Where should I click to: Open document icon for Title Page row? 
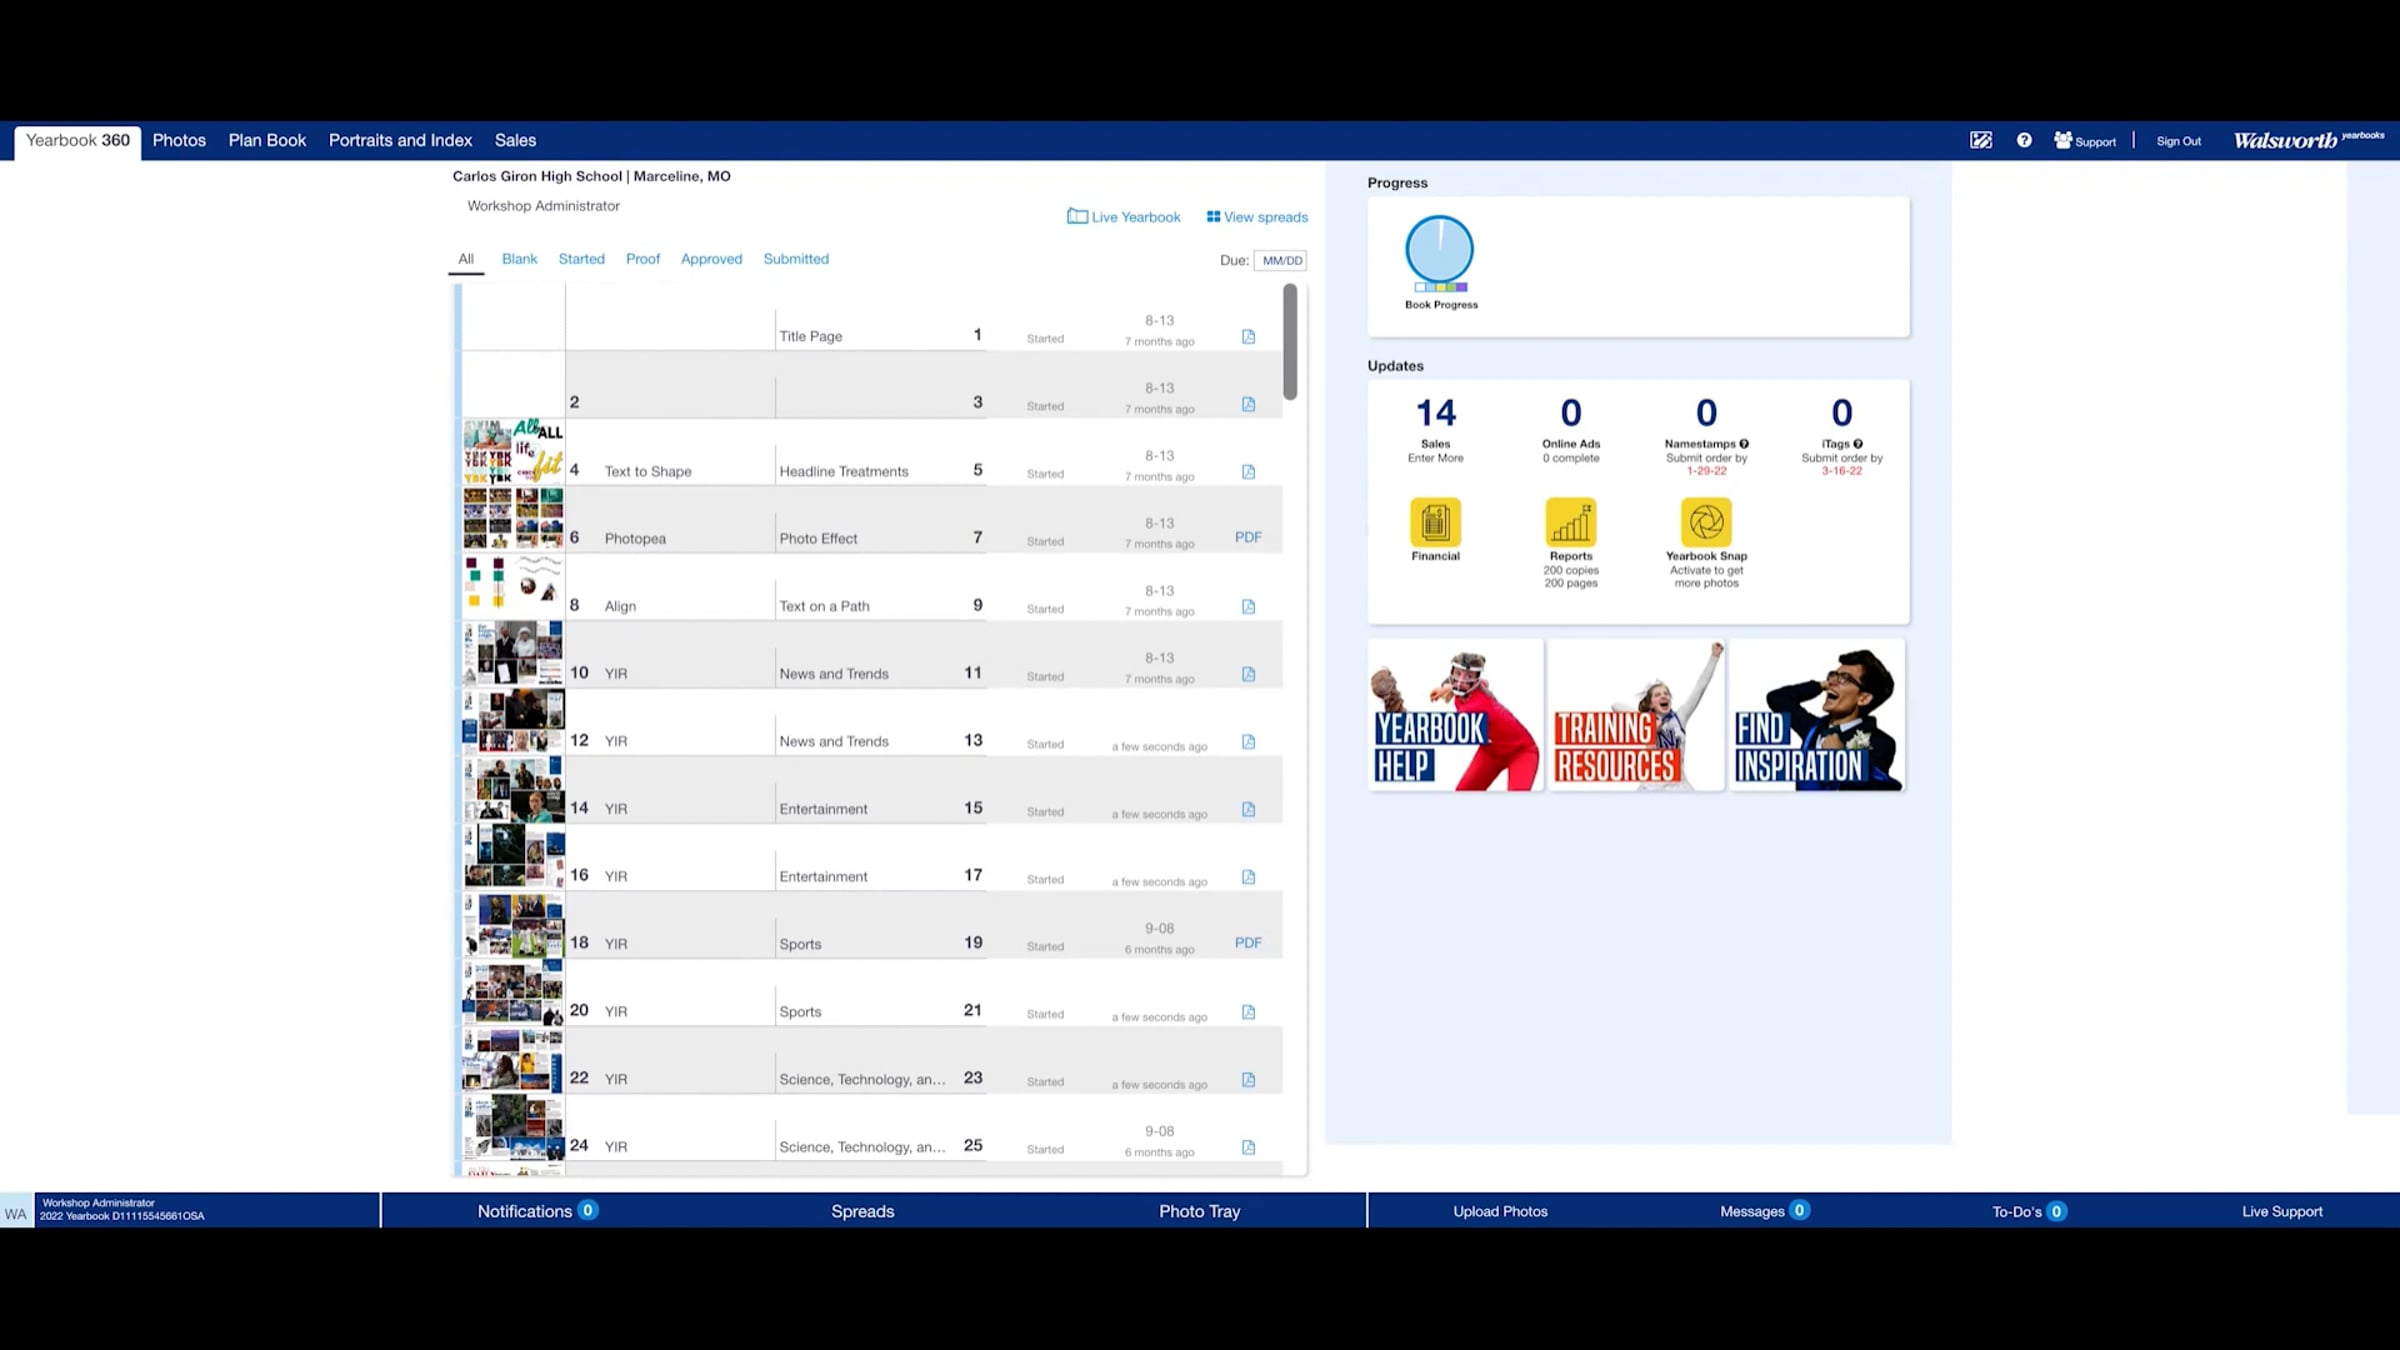1248,337
